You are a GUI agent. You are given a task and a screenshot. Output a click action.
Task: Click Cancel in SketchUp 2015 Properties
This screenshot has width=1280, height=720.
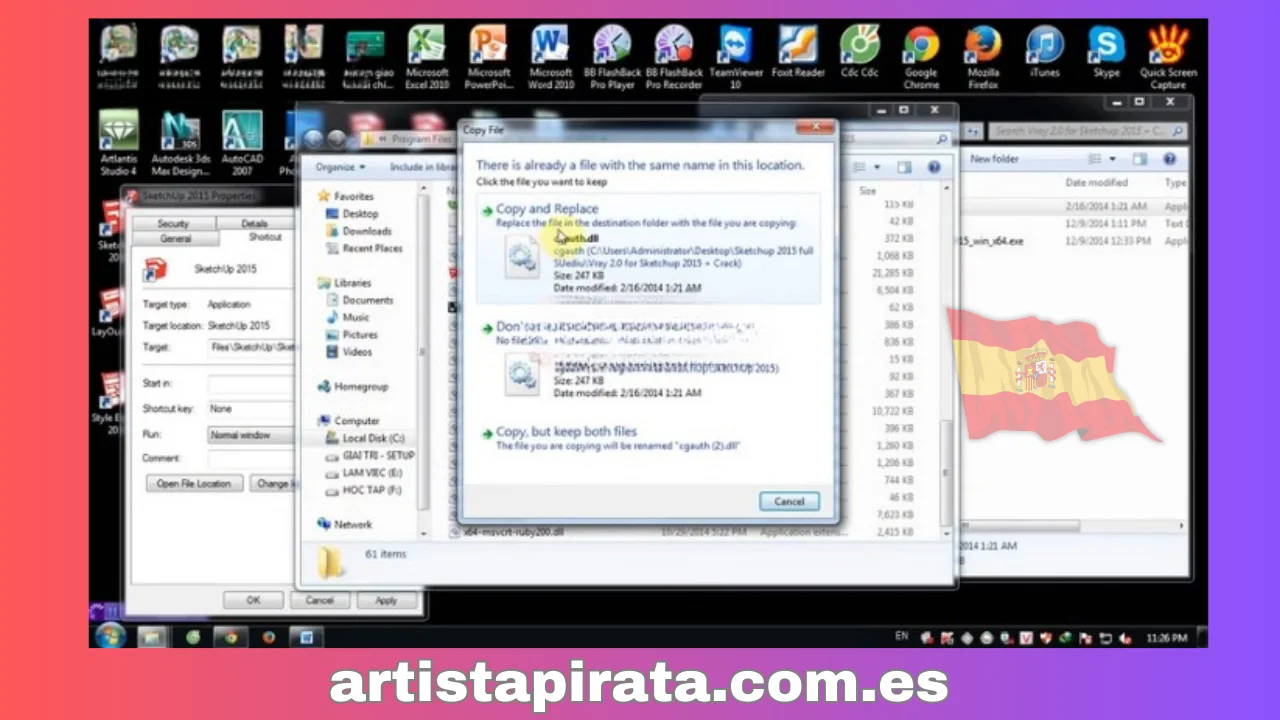319,600
